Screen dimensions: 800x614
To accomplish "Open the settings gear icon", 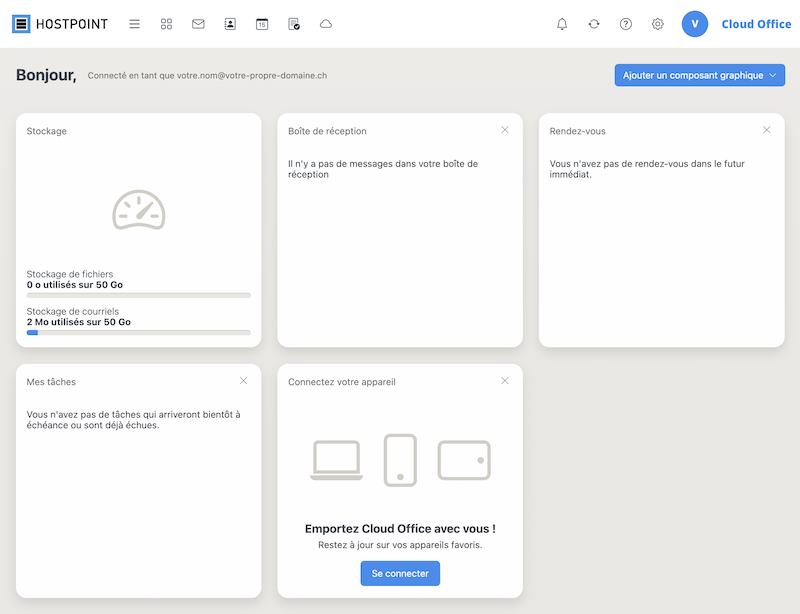I will coord(658,24).
